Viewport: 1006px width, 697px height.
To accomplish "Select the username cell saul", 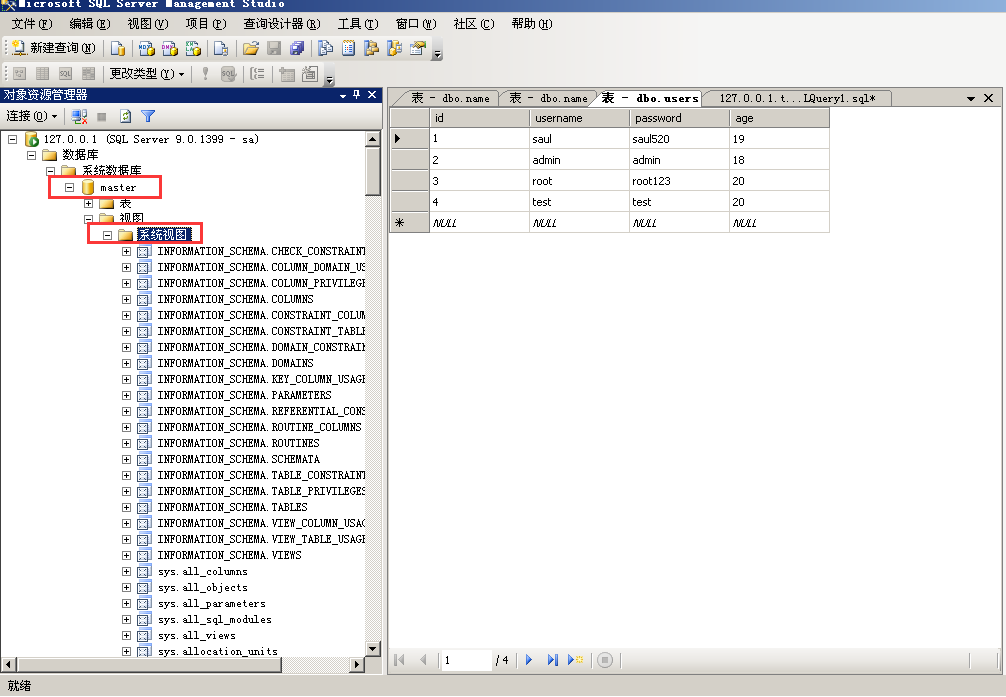I will click(x=579, y=139).
